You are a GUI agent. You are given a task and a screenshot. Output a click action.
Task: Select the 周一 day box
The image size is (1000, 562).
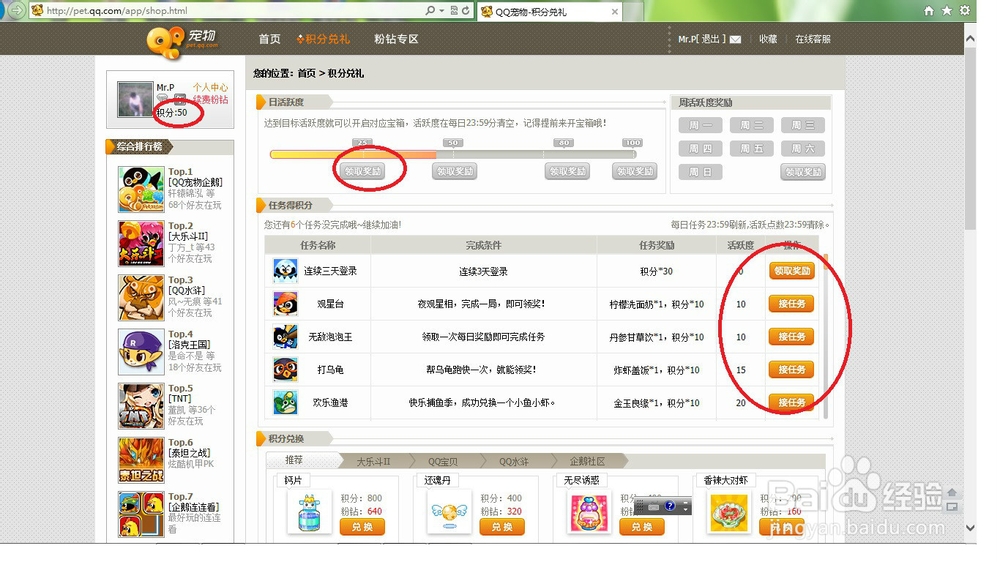tap(700, 125)
